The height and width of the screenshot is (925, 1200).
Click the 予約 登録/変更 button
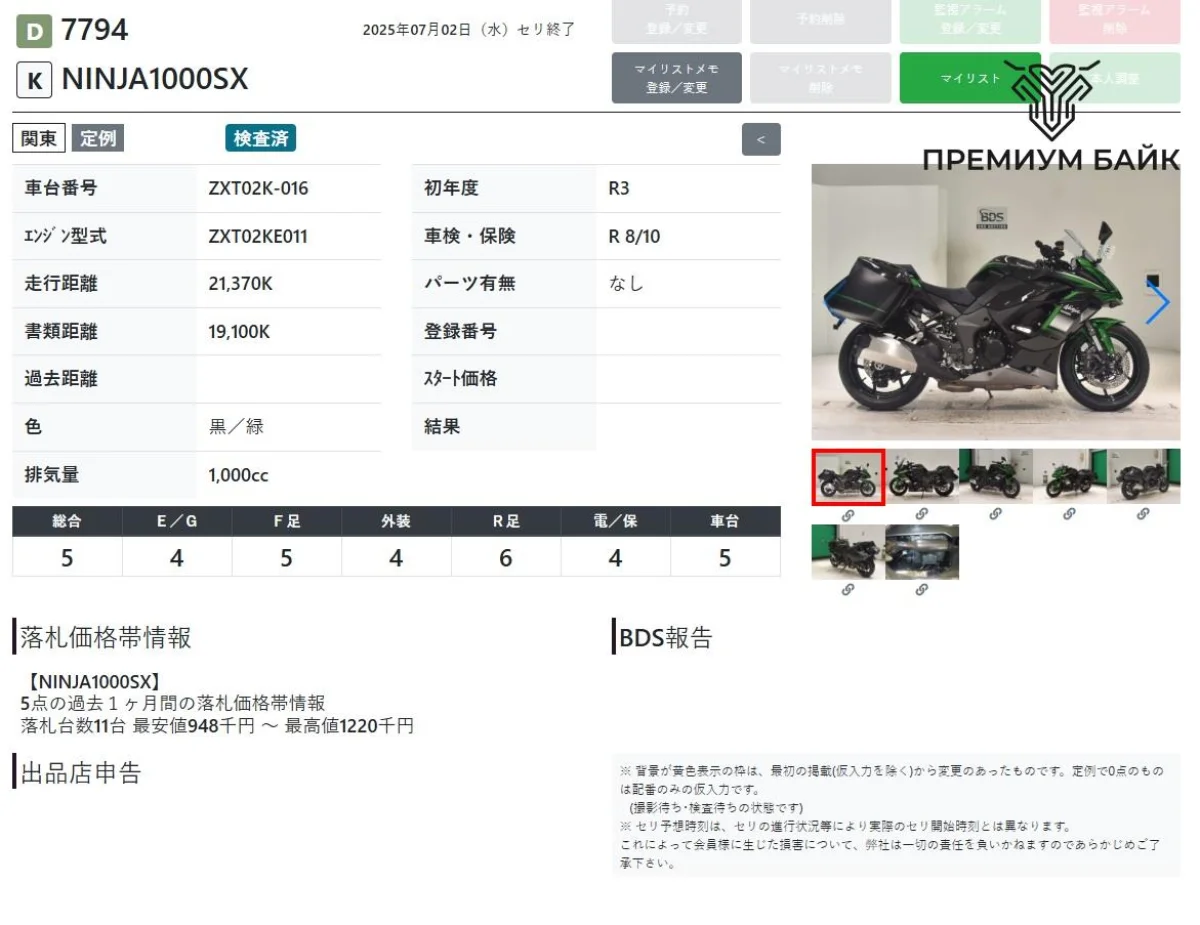pyautogui.click(x=676, y=20)
